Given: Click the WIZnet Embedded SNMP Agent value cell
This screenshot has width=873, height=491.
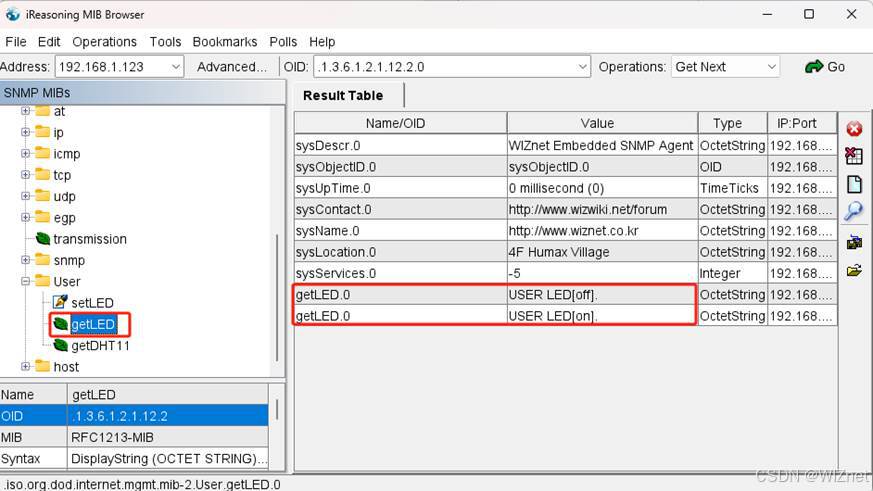Looking at the screenshot, I should click(602, 145).
